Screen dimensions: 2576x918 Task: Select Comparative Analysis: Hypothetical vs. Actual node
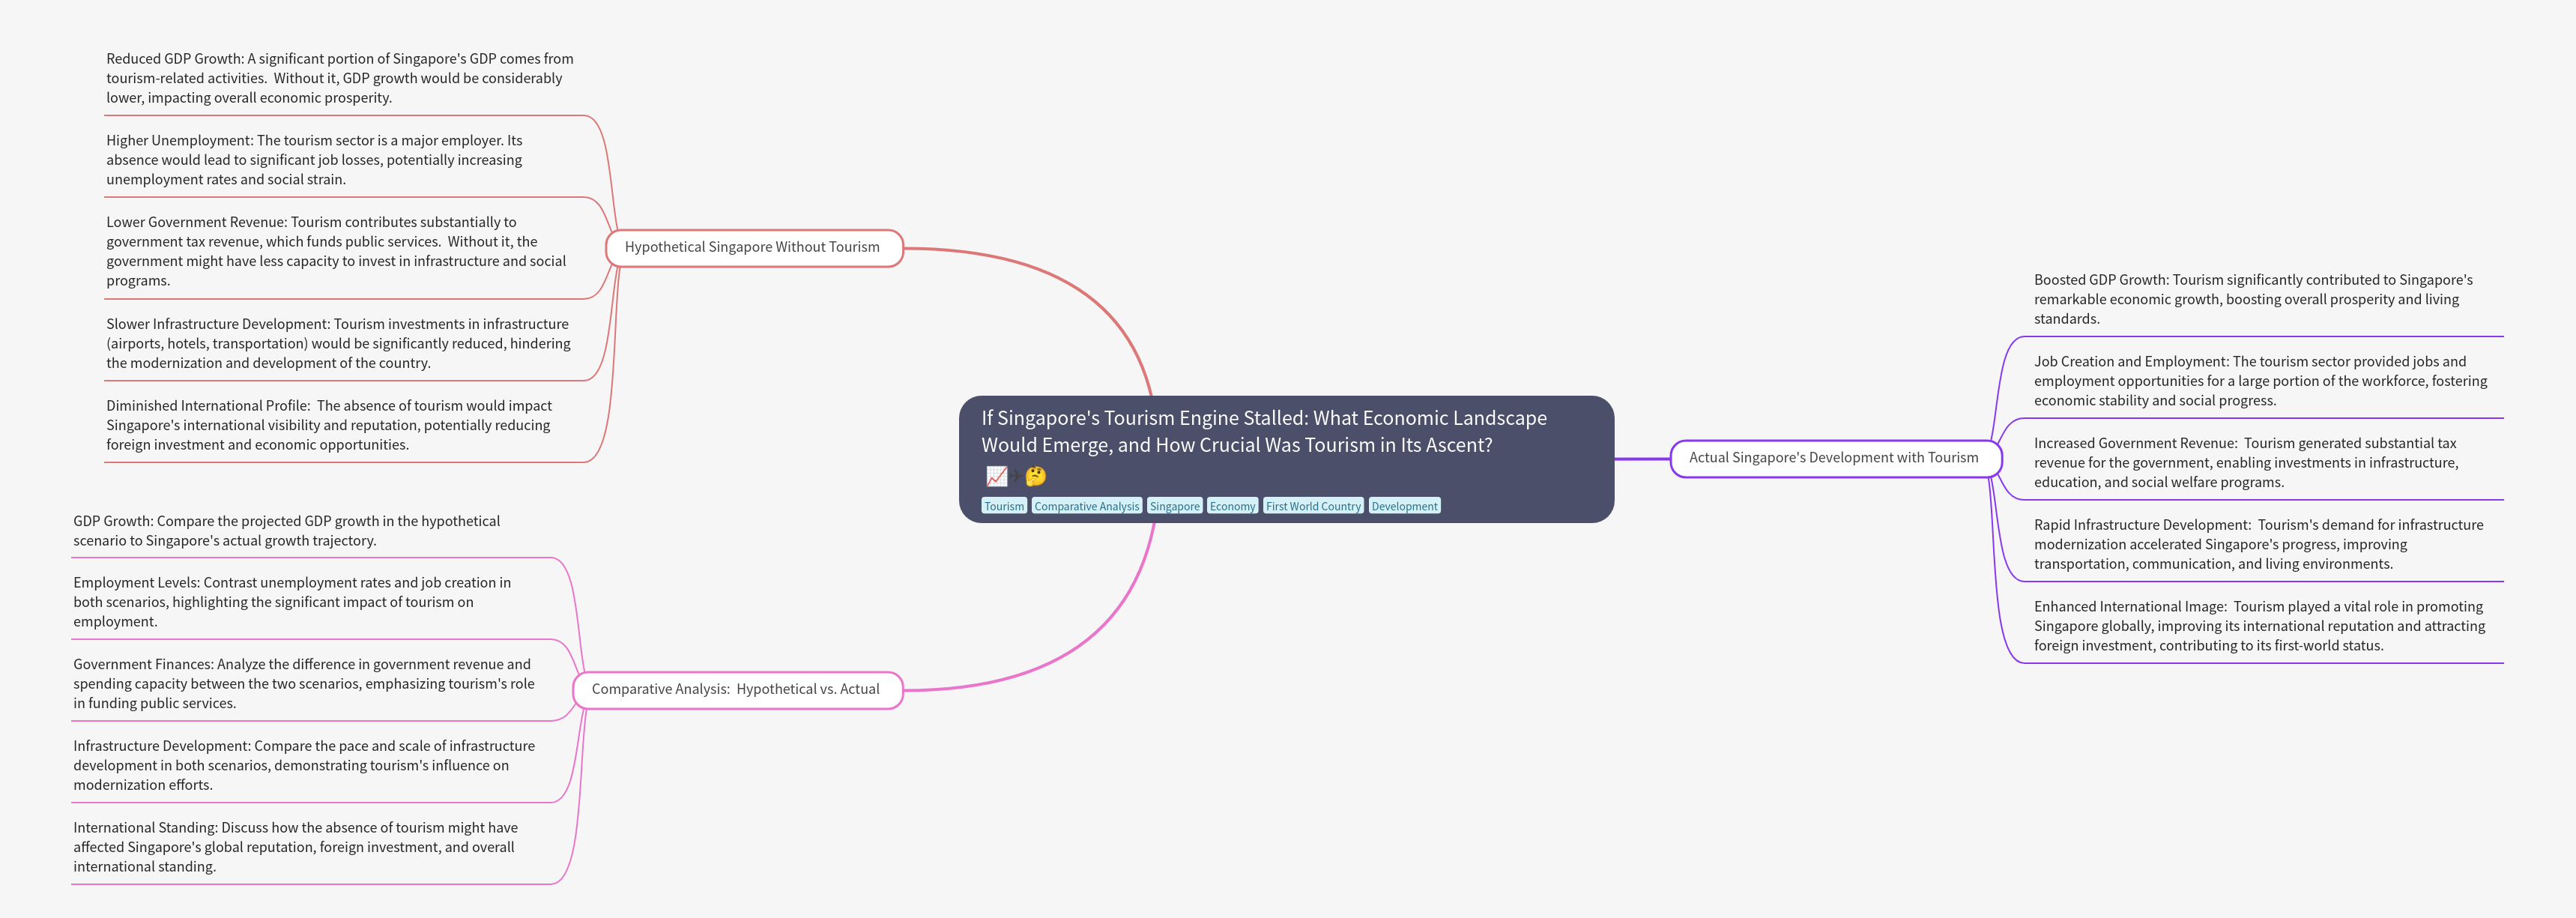[x=735, y=689]
